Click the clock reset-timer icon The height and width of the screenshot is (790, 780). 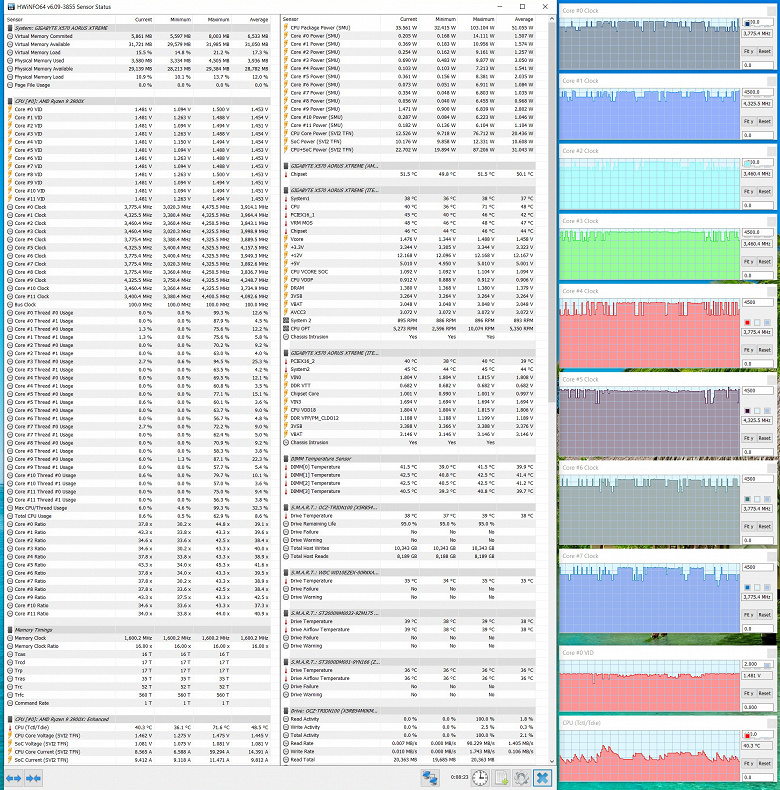tap(480, 777)
